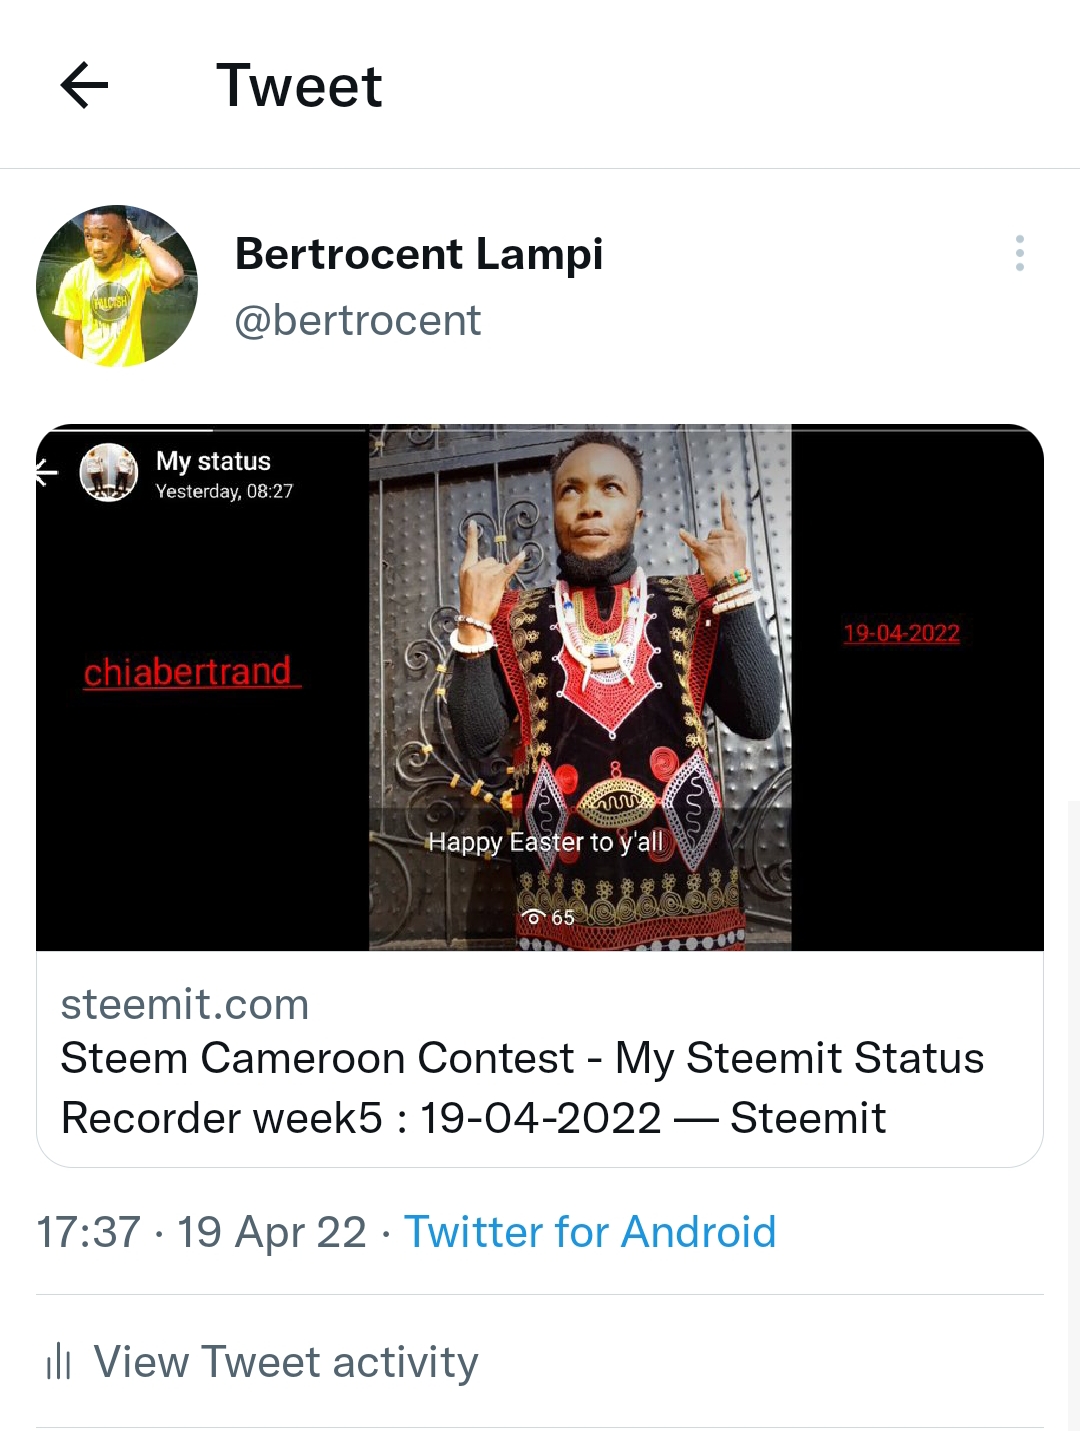Click the small My status avatar
The height and width of the screenshot is (1431, 1080).
(108, 472)
